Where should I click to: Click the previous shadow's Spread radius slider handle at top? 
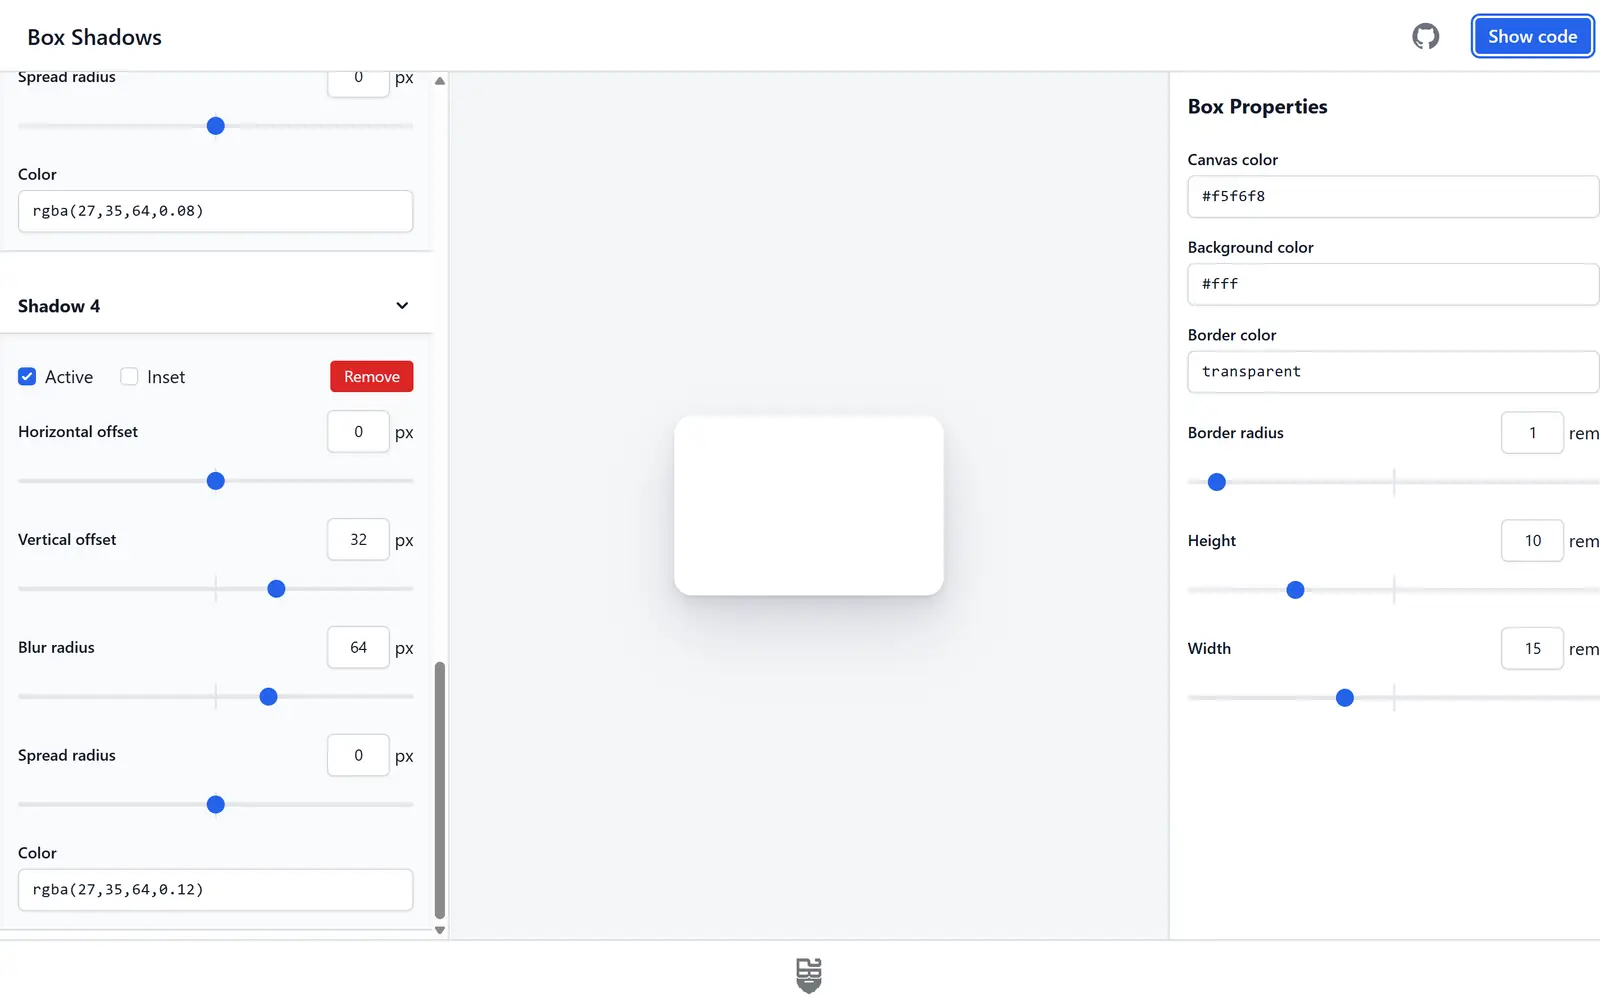click(x=215, y=126)
